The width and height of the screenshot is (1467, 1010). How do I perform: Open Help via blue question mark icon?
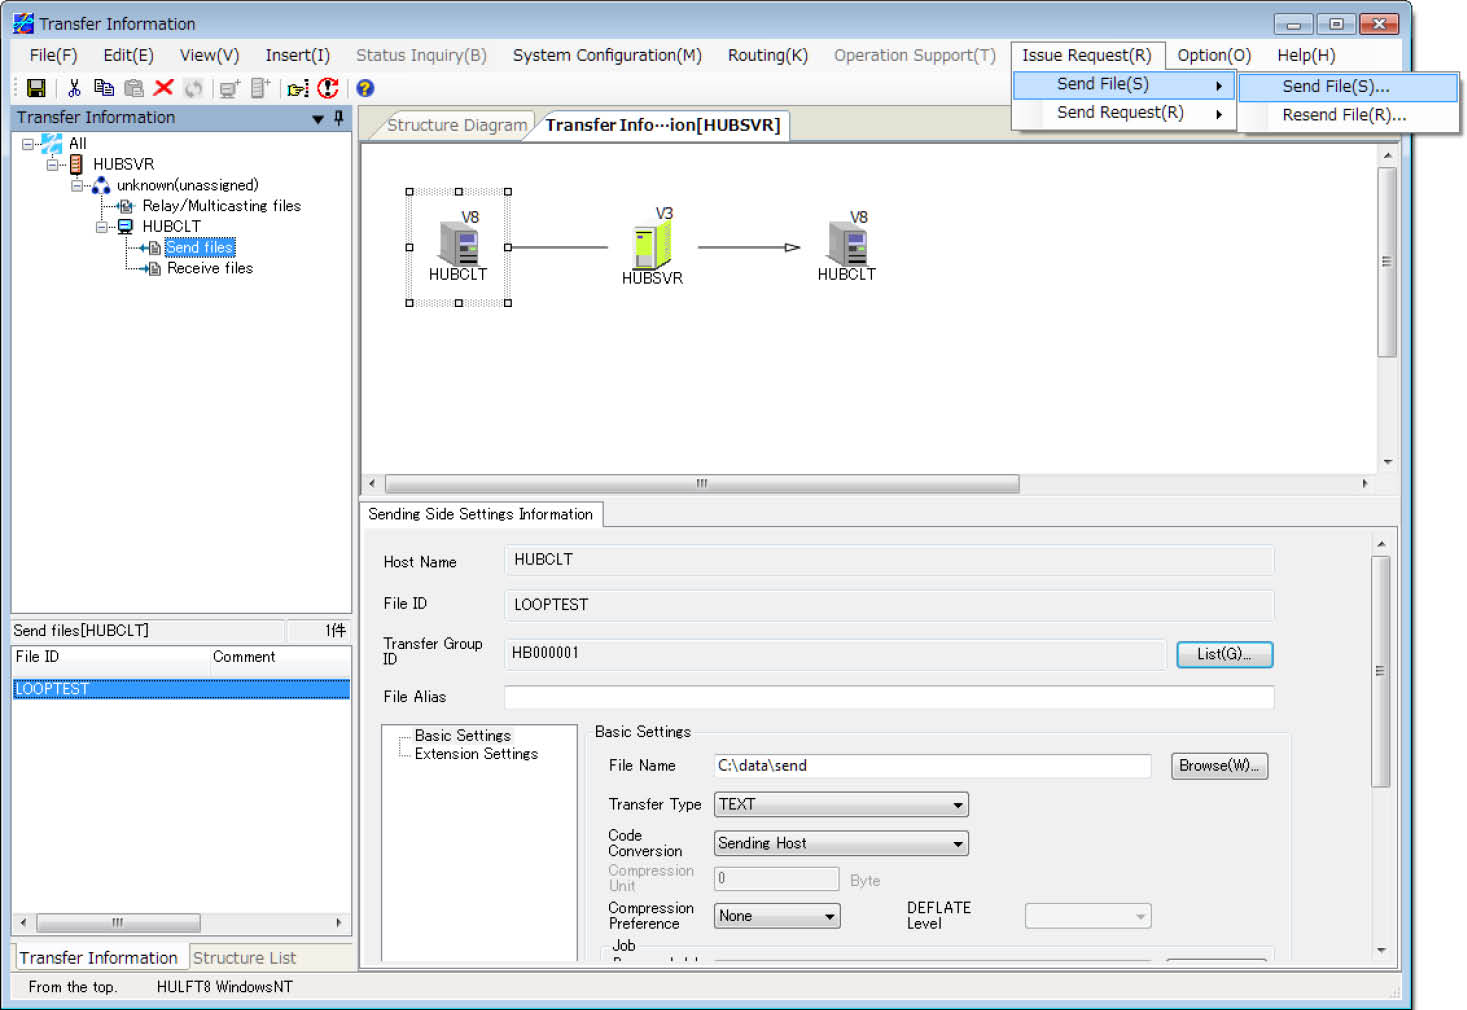click(x=365, y=88)
